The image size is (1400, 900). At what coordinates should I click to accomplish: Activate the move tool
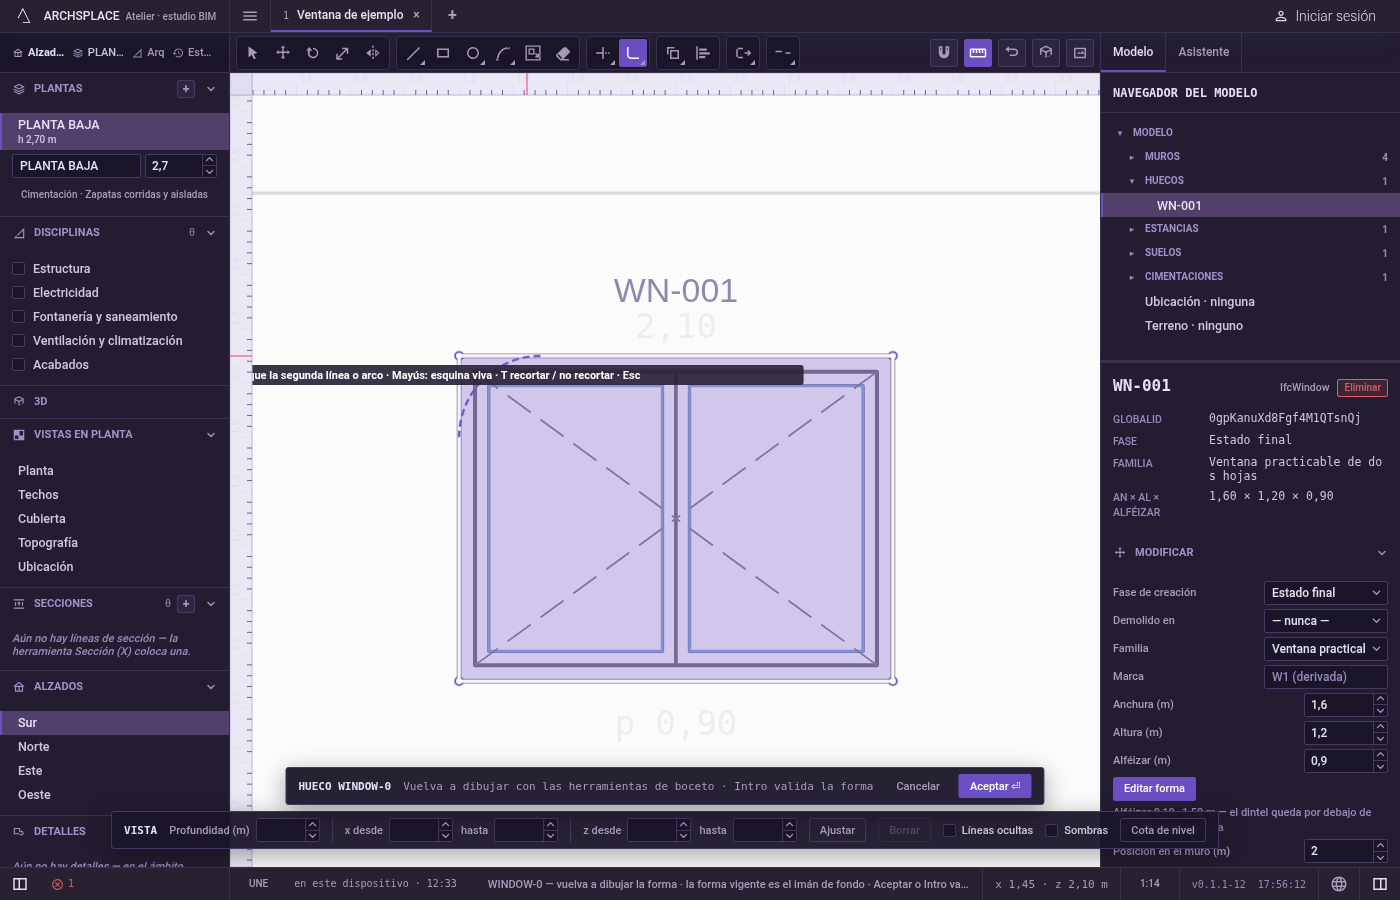tap(283, 53)
